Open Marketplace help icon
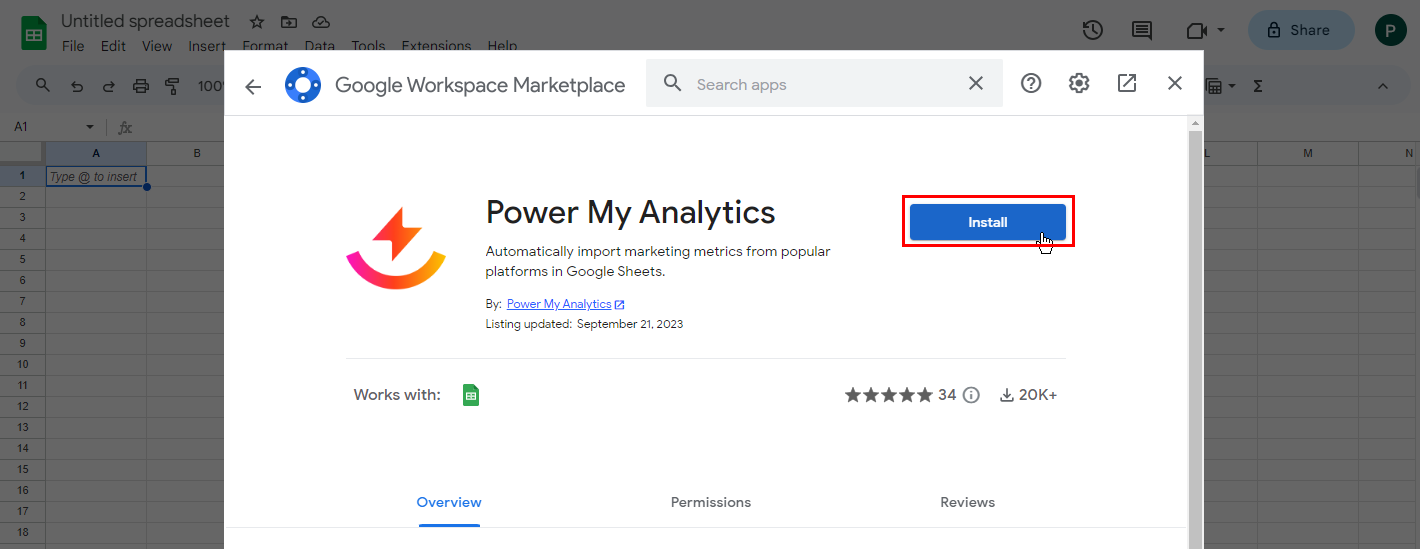This screenshot has width=1420, height=549. (1031, 84)
